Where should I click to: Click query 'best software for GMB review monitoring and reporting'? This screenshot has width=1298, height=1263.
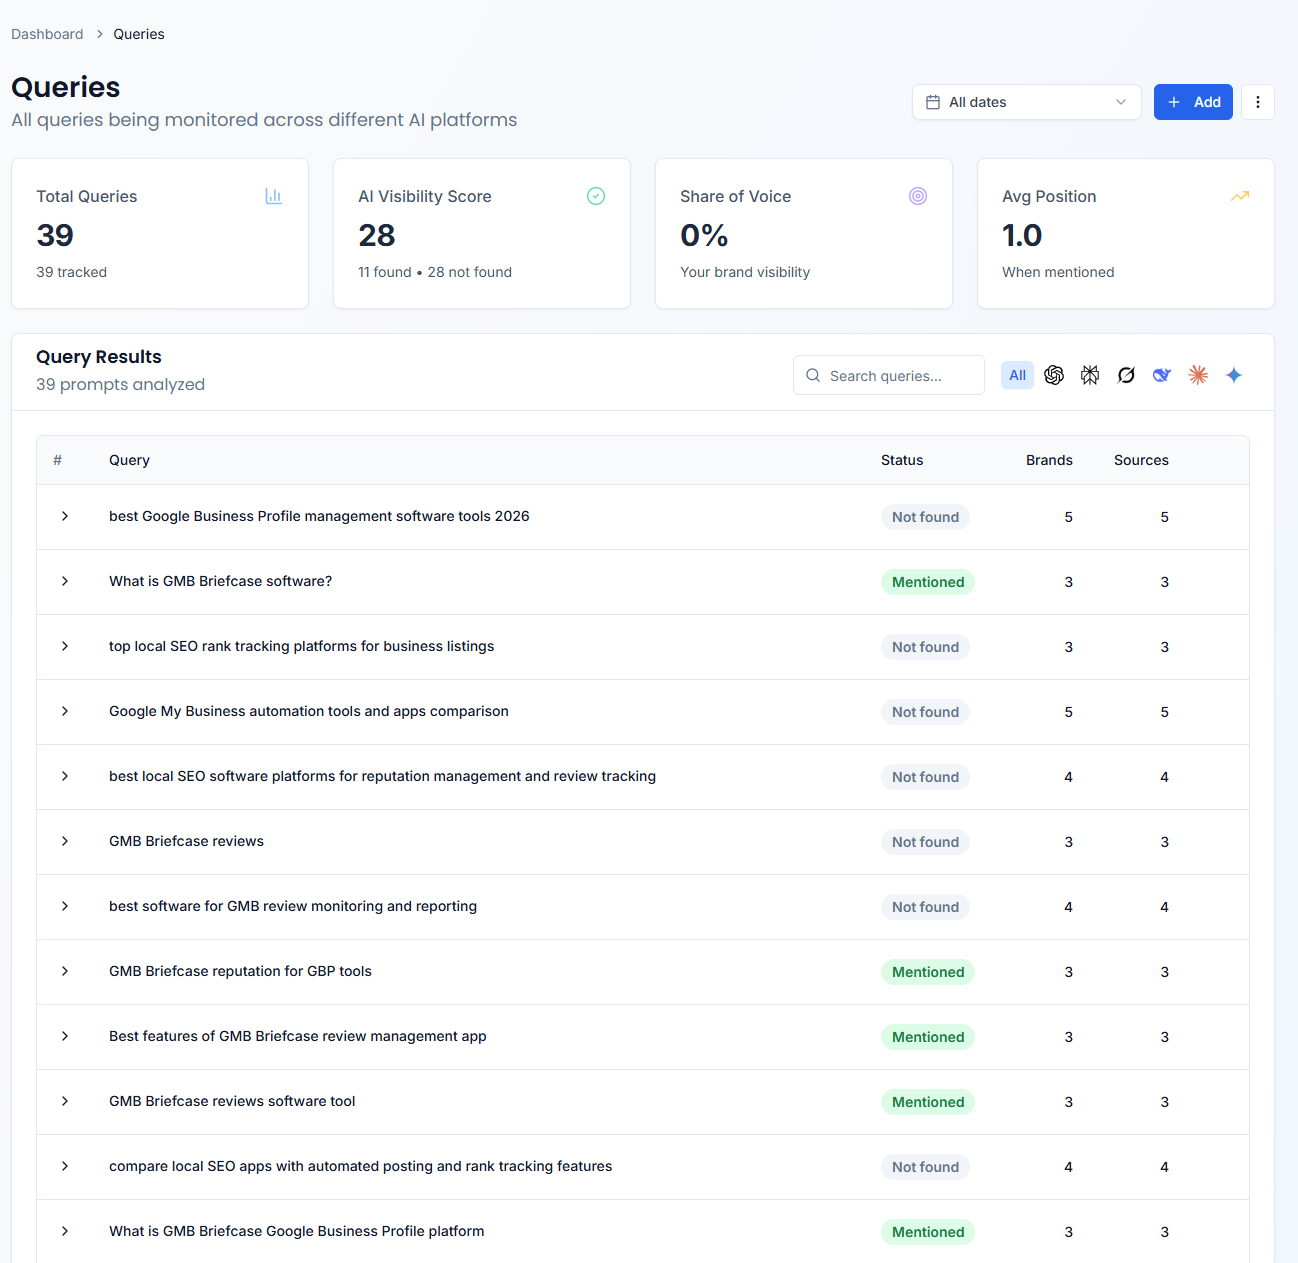[293, 906]
